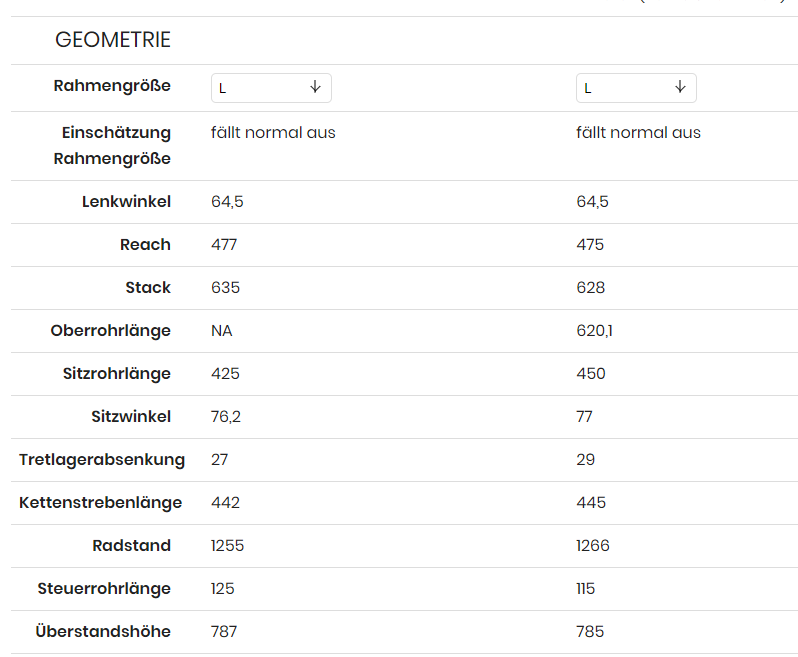Click the Tretlagerabsenkung row label

pyautogui.click(x=102, y=460)
